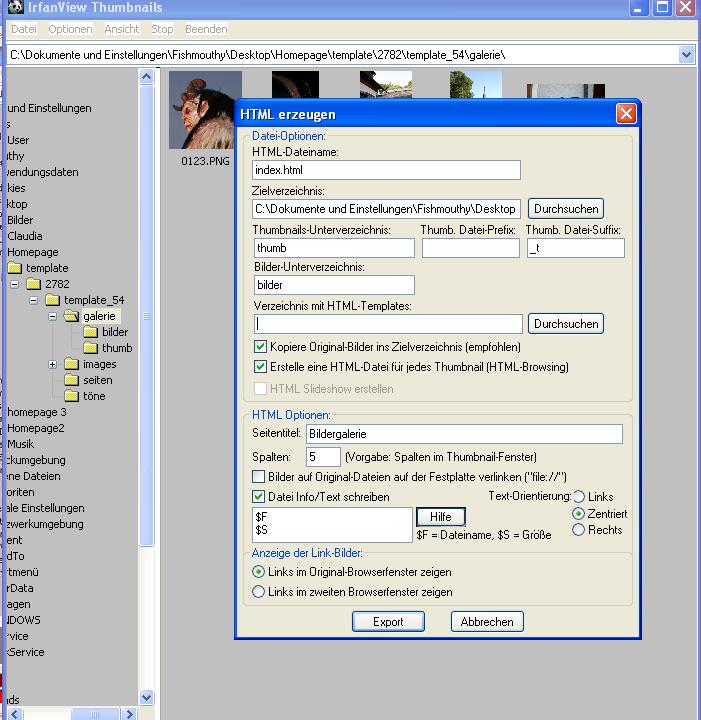Select the seiten folder icon
This screenshot has height=720, width=701.
pyautogui.click(x=72, y=380)
